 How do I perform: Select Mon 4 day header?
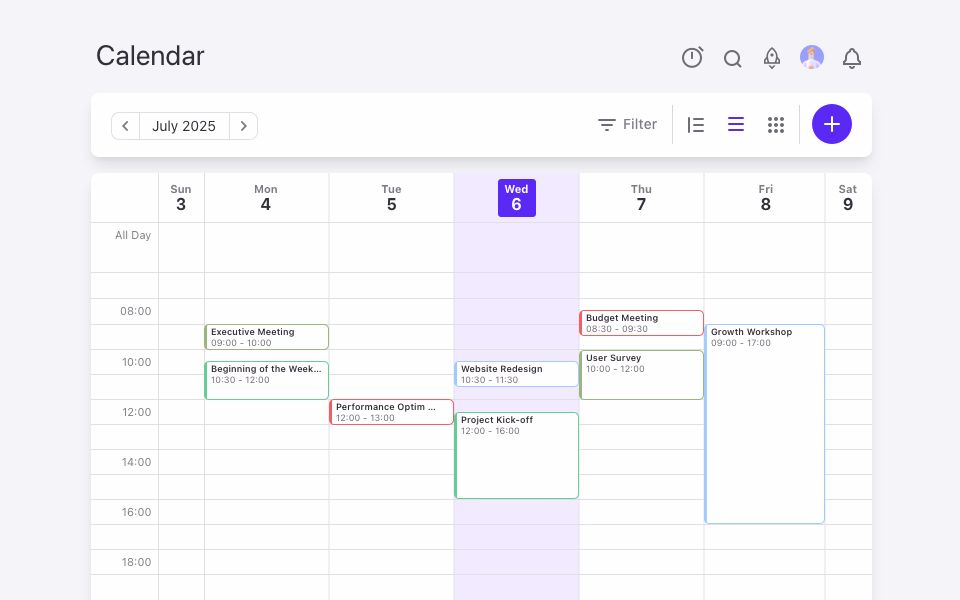point(266,198)
